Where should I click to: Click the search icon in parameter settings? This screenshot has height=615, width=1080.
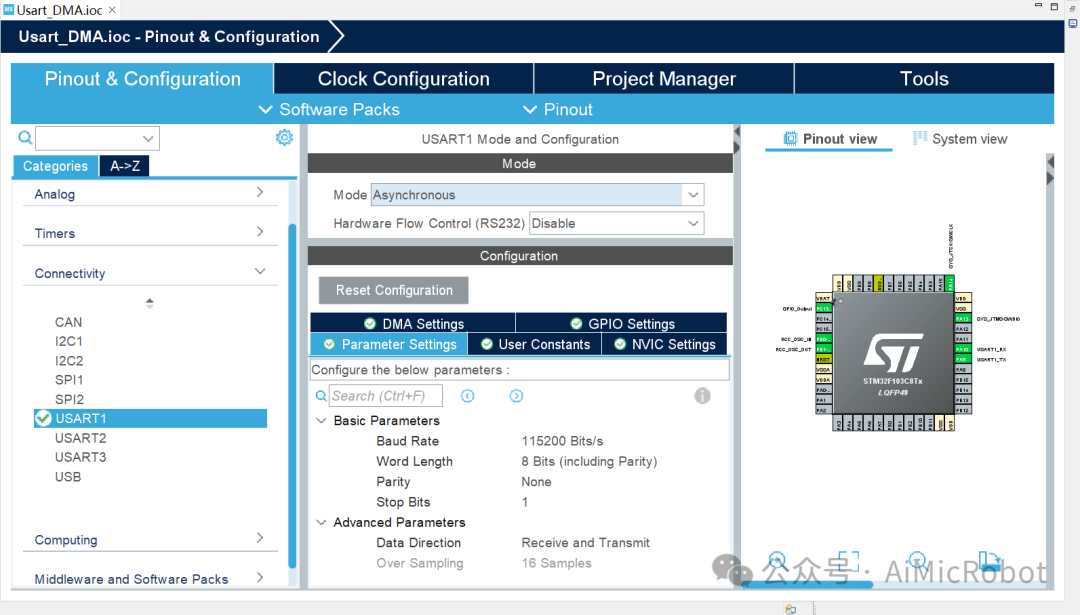tap(321, 396)
